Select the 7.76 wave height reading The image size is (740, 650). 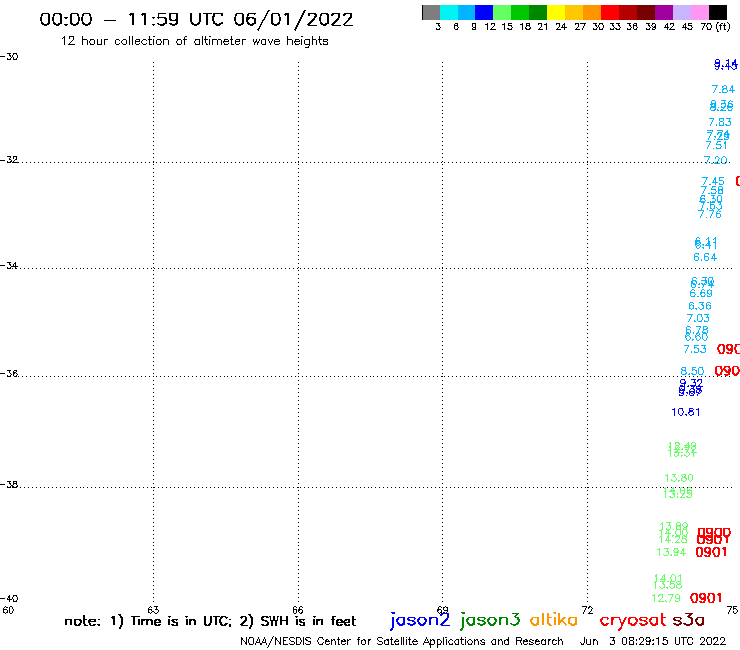tap(710, 214)
